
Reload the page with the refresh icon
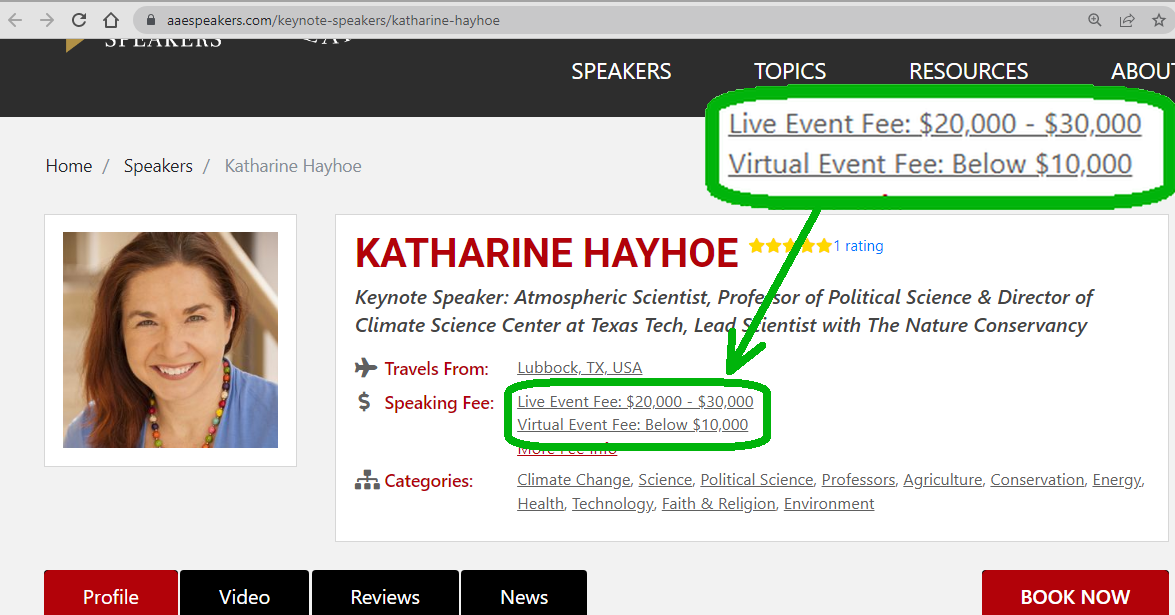point(79,20)
